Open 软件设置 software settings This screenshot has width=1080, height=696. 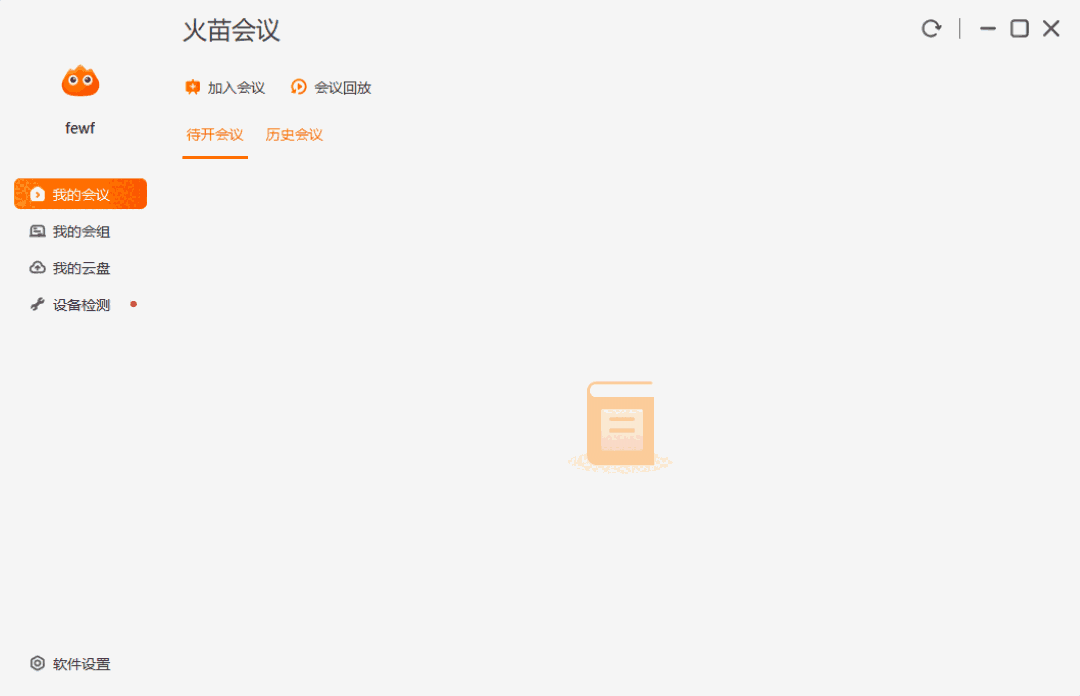(68, 664)
